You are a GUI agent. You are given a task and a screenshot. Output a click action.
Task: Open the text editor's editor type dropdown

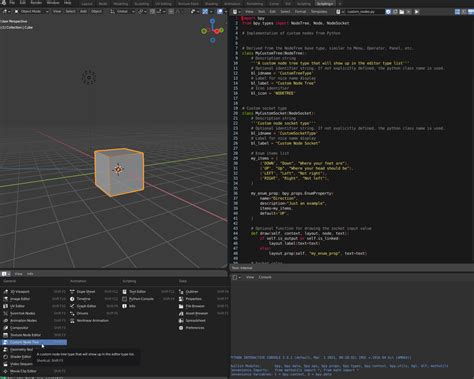click(236, 12)
